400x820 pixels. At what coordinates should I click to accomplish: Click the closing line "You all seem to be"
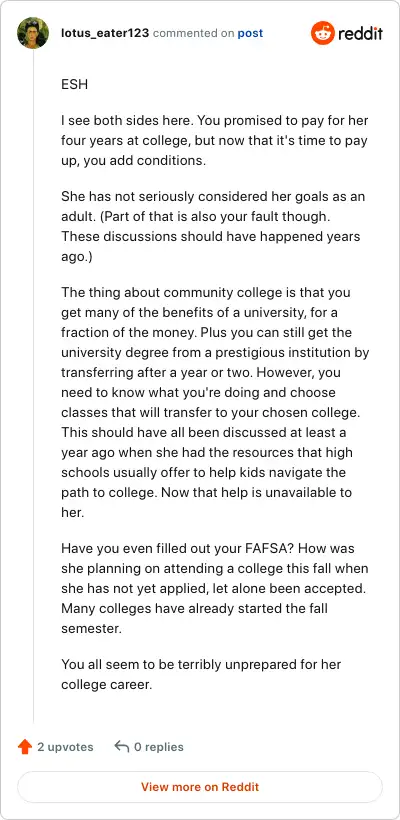tap(201, 675)
